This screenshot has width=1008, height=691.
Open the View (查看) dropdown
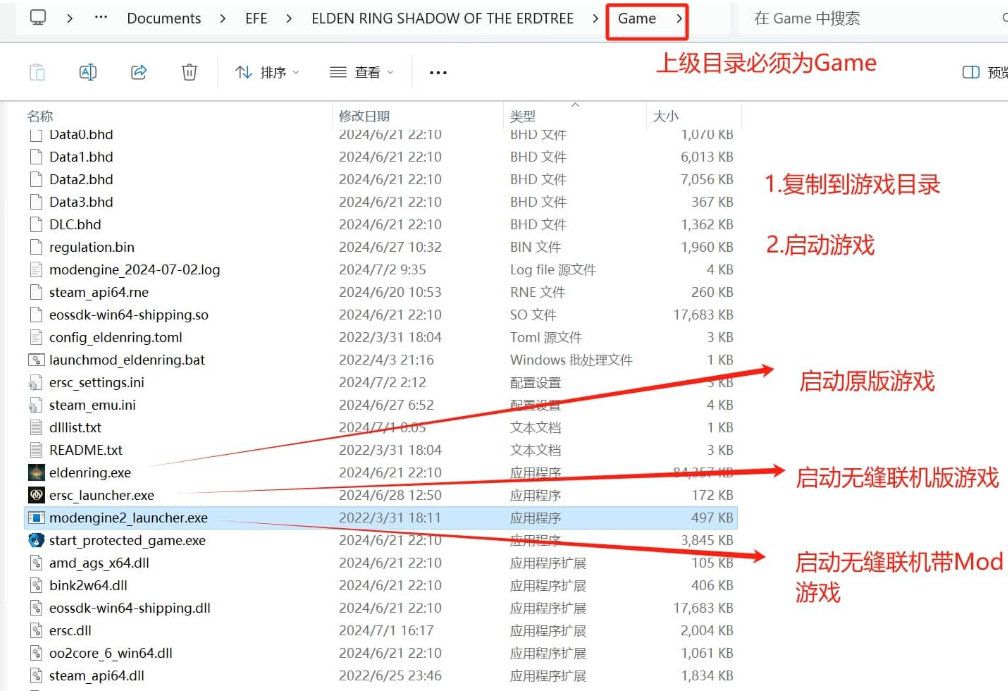361,72
